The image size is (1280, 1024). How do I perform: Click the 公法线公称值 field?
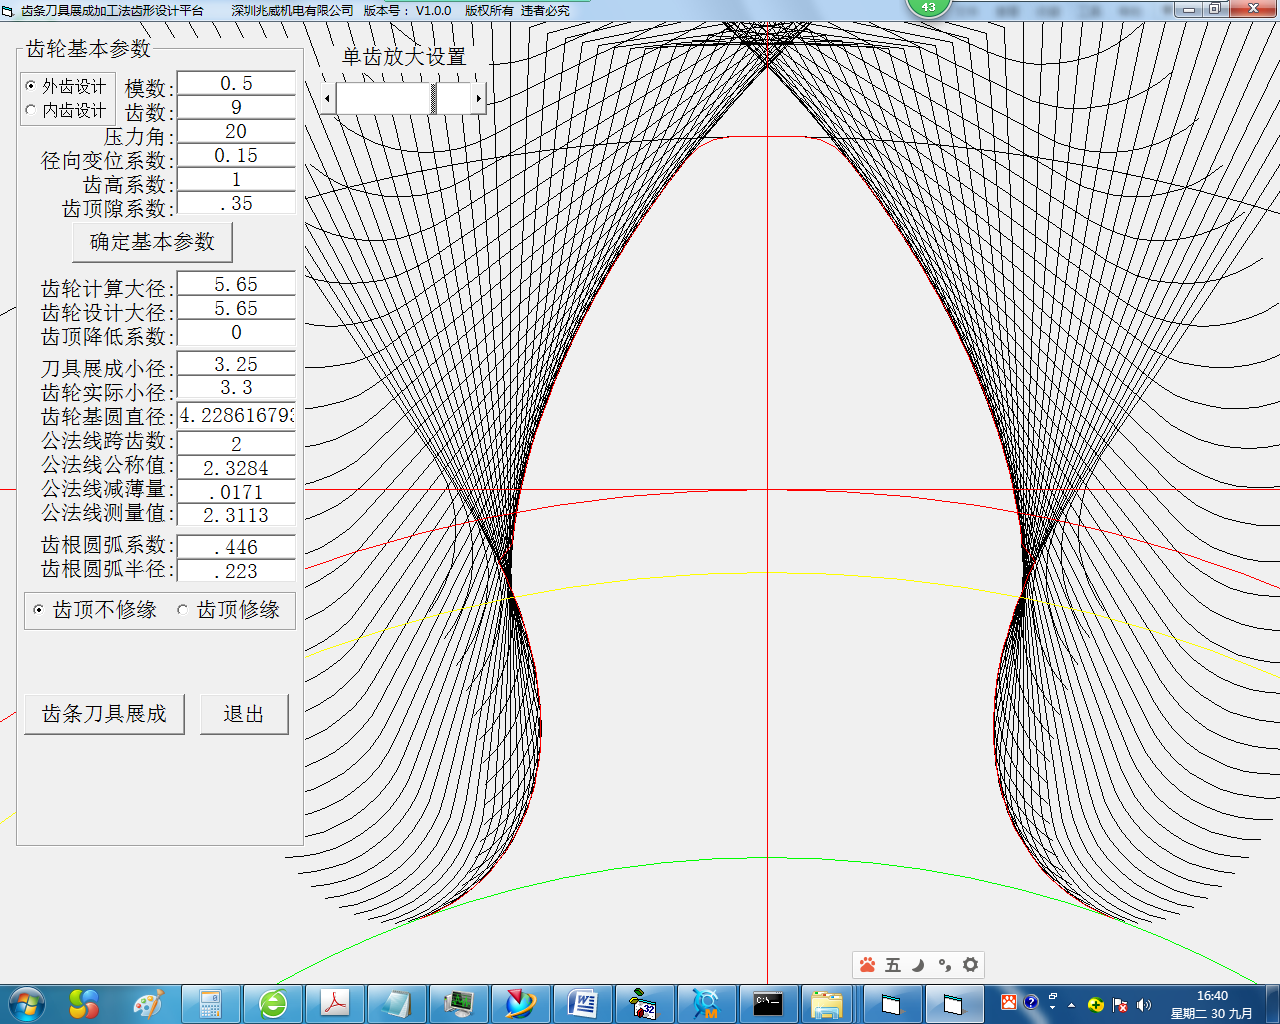tap(236, 467)
